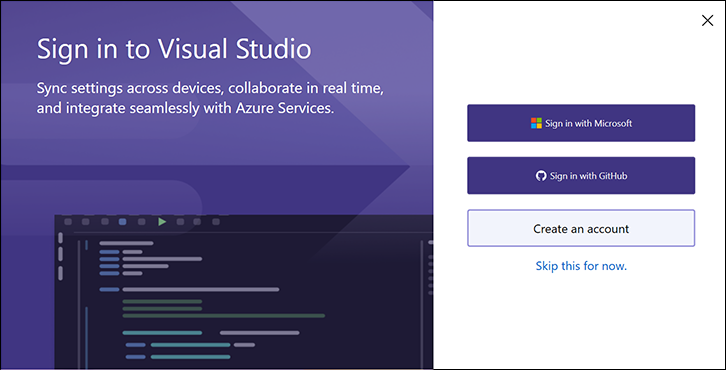Click the longest green code line in illustration
The width and height of the screenshot is (726, 370).
[x=224, y=316]
